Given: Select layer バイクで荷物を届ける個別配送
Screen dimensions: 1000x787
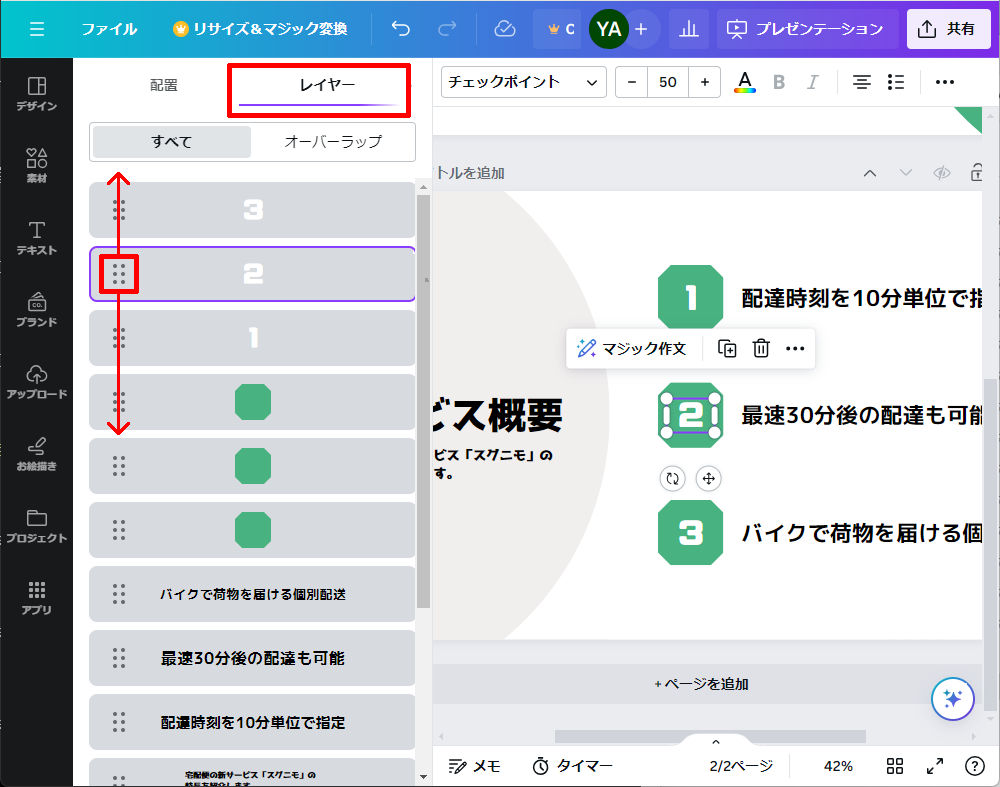Looking at the screenshot, I should pyautogui.click(x=253, y=594).
